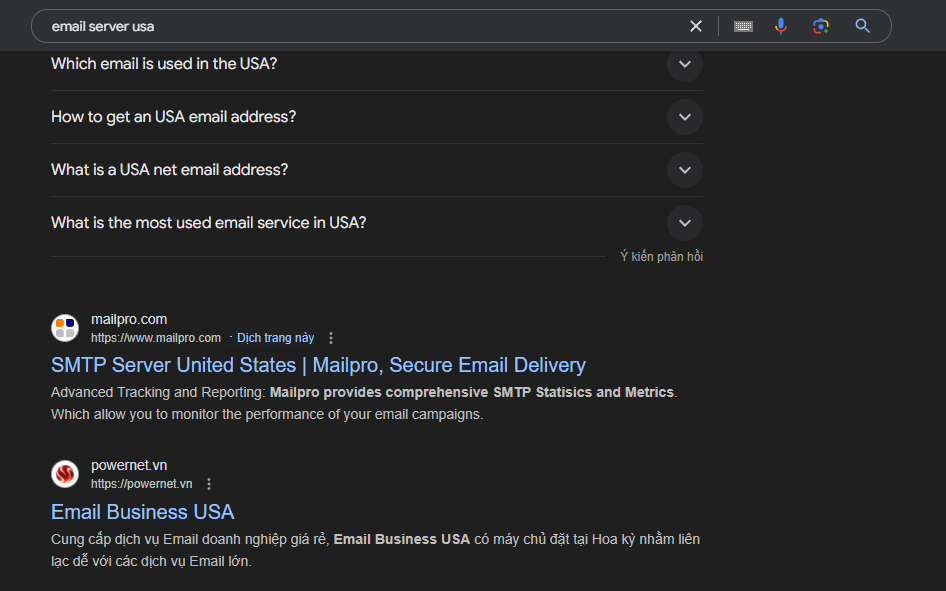Screen dimensions: 946x591
Task: Open the "SMTP Server United States | Mailpro" result
Action: pyautogui.click(x=318, y=365)
